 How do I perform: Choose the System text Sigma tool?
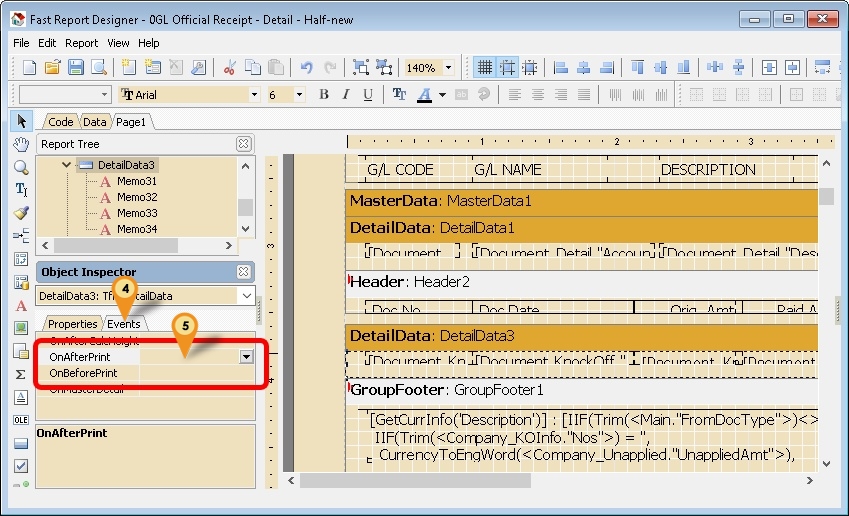click(x=21, y=374)
